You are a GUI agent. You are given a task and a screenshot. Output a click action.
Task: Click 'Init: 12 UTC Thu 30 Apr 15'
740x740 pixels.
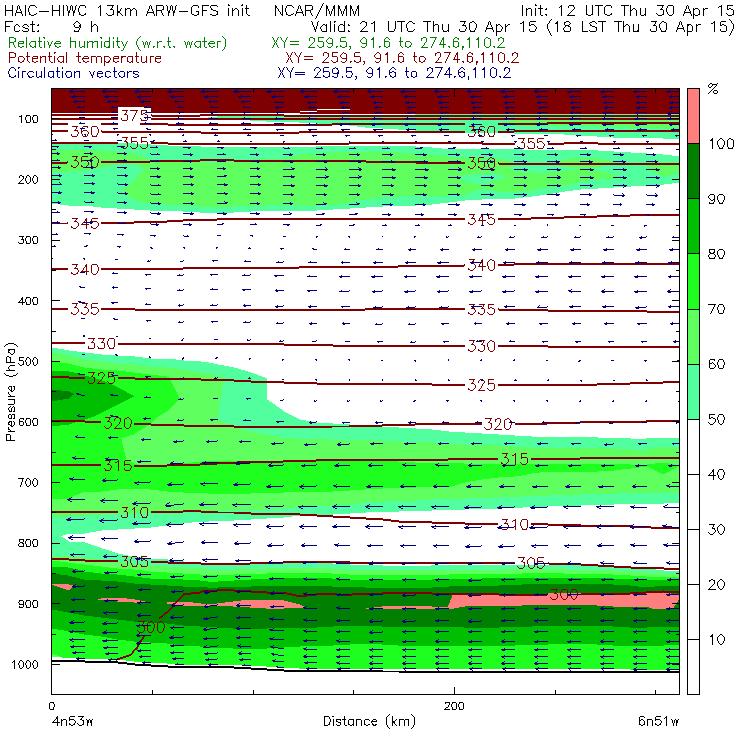pos(628,10)
